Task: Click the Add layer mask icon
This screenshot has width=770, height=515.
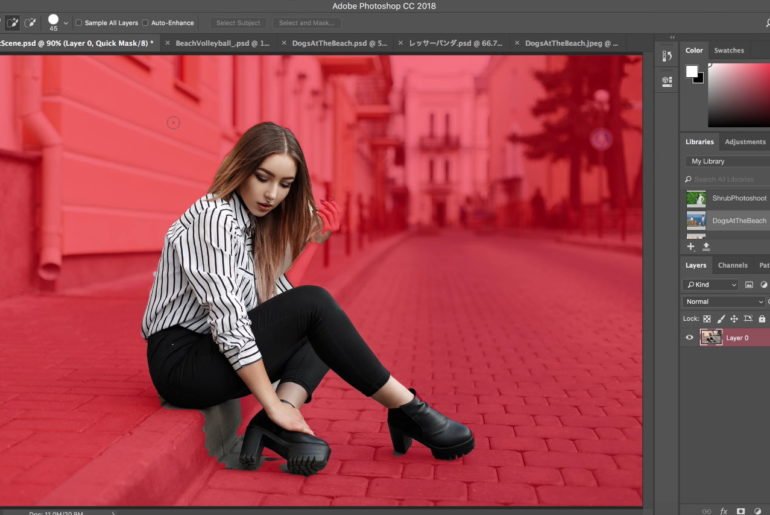Action: tap(741, 511)
